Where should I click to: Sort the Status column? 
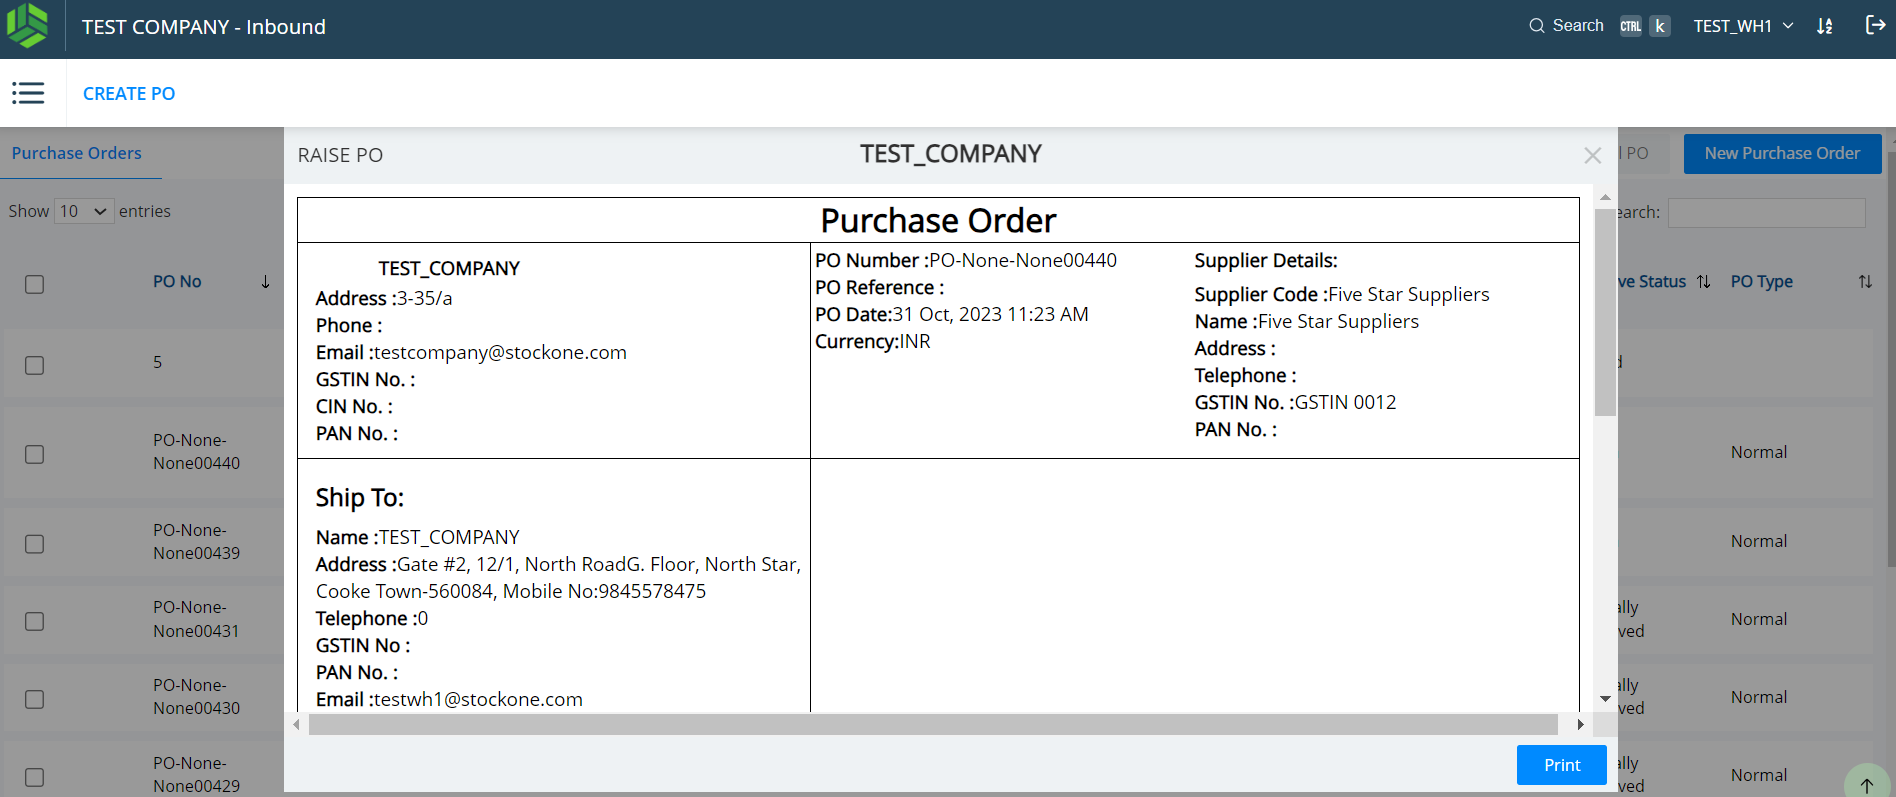tap(1704, 282)
